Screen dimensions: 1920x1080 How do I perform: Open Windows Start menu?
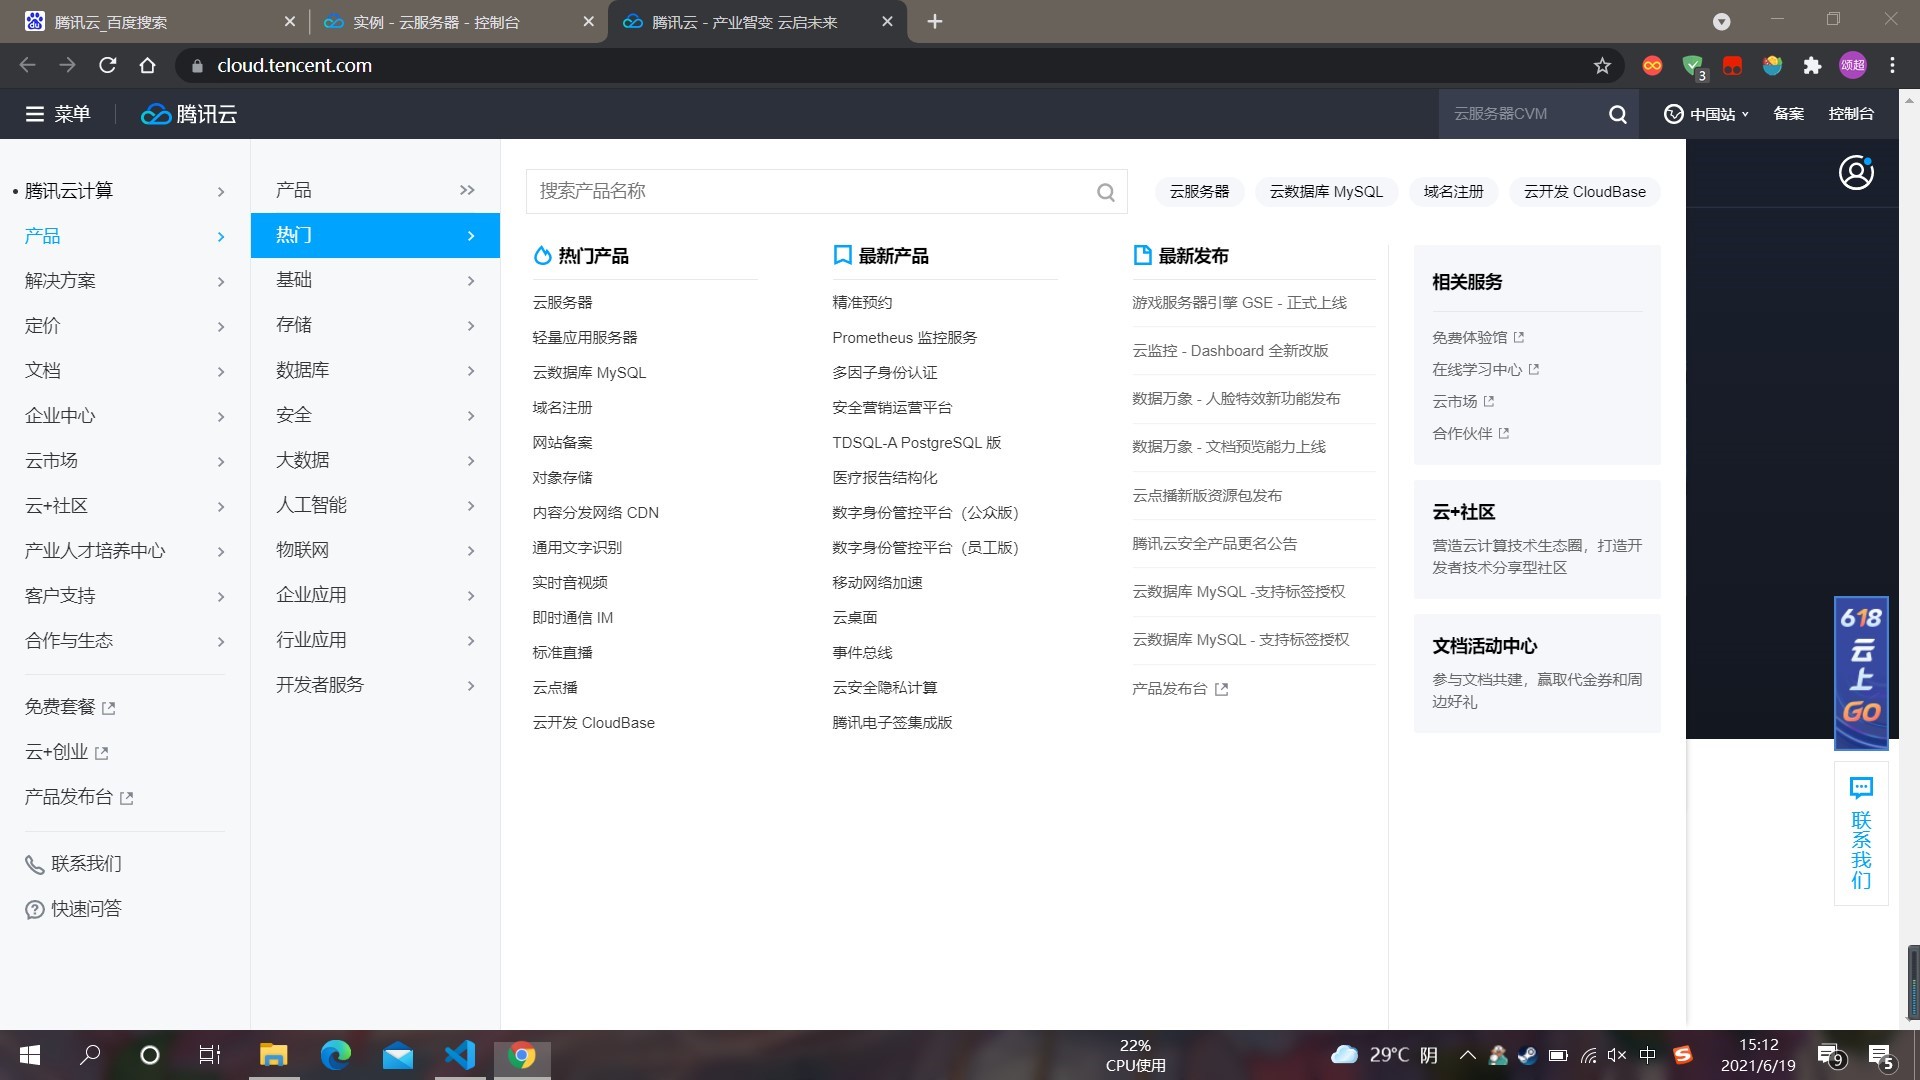click(30, 1055)
